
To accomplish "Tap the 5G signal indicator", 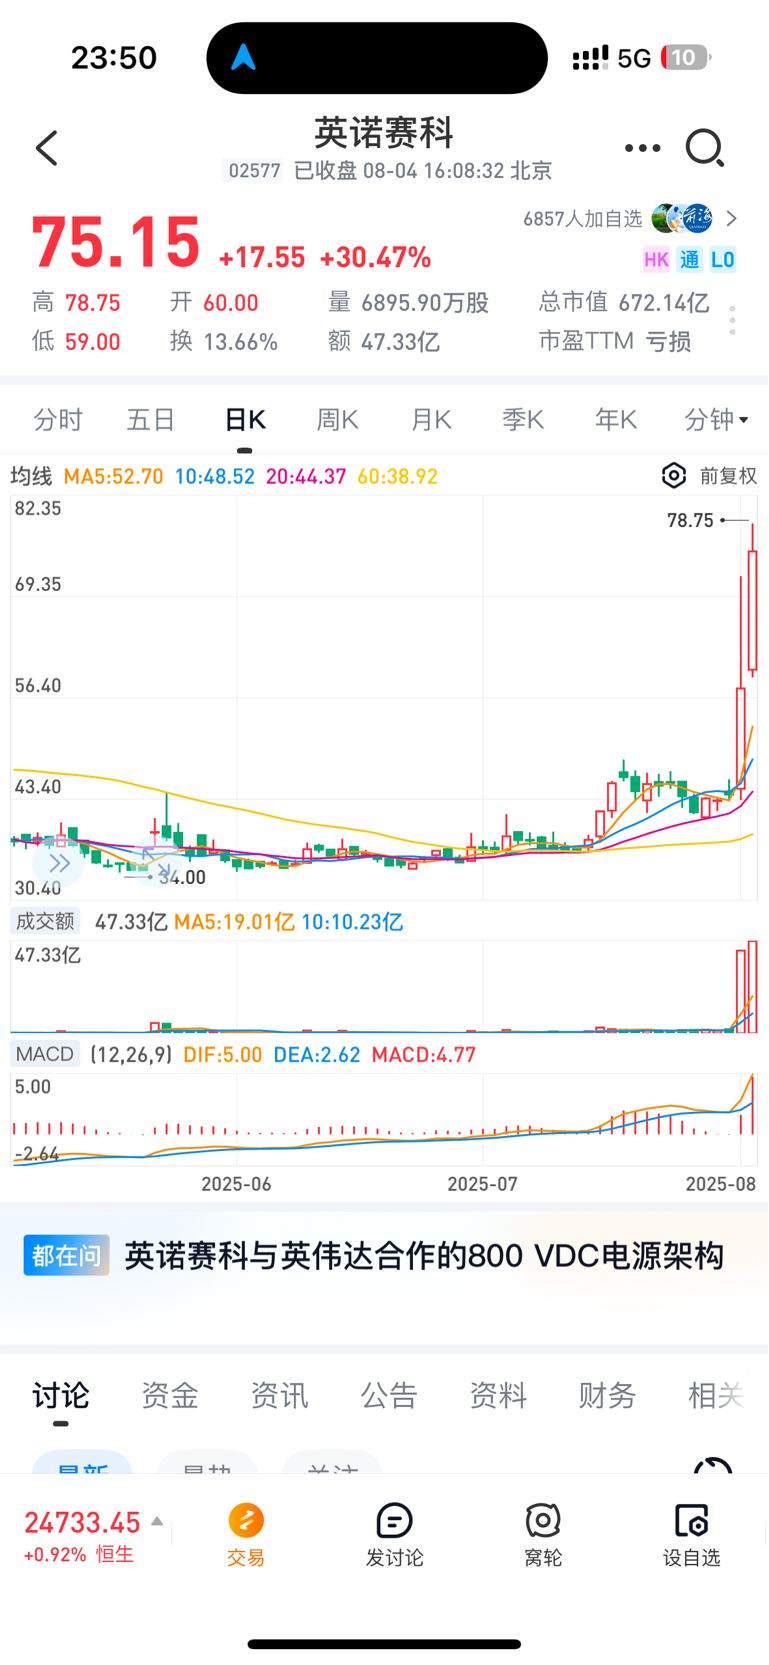I will tap(634, 58).
